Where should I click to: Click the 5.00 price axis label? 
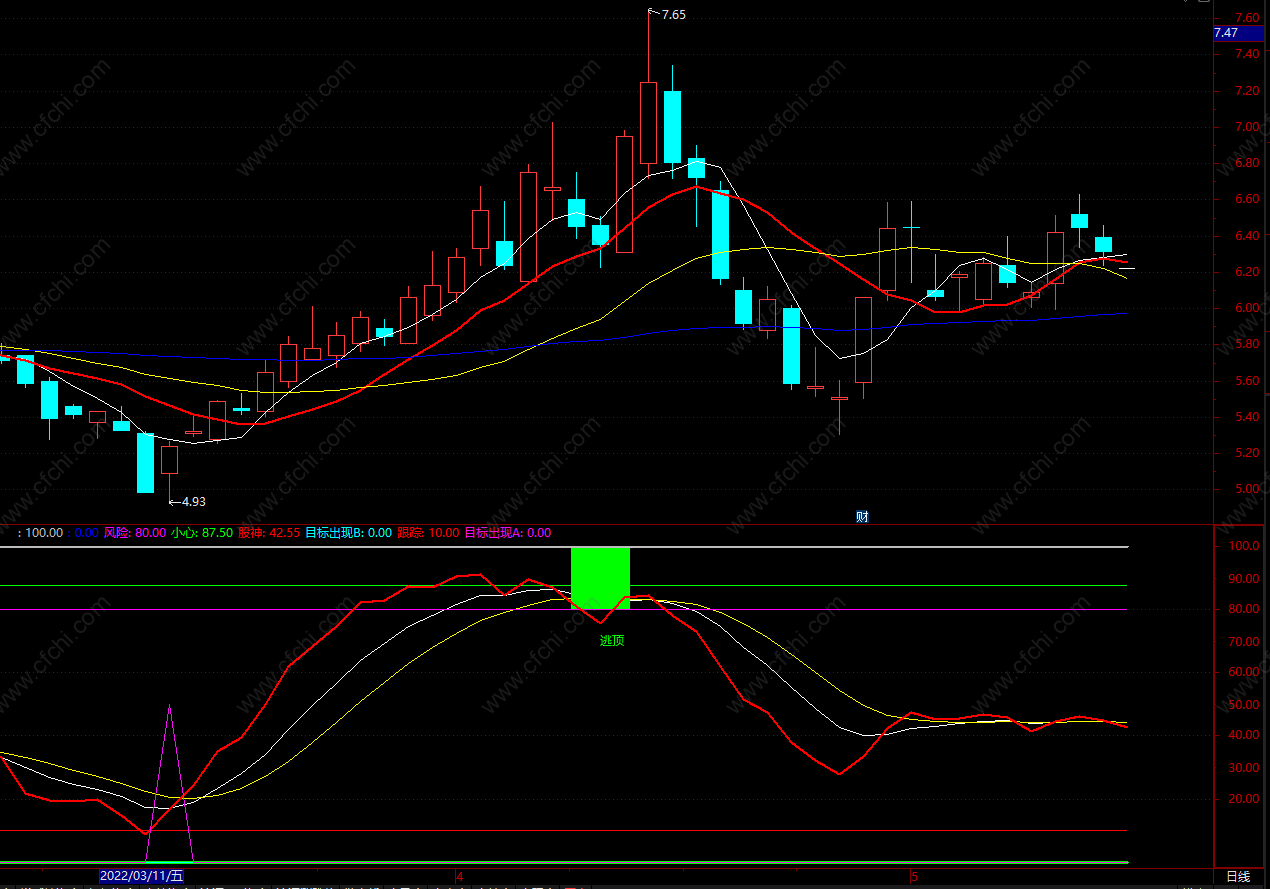[x=1247, y=490]
